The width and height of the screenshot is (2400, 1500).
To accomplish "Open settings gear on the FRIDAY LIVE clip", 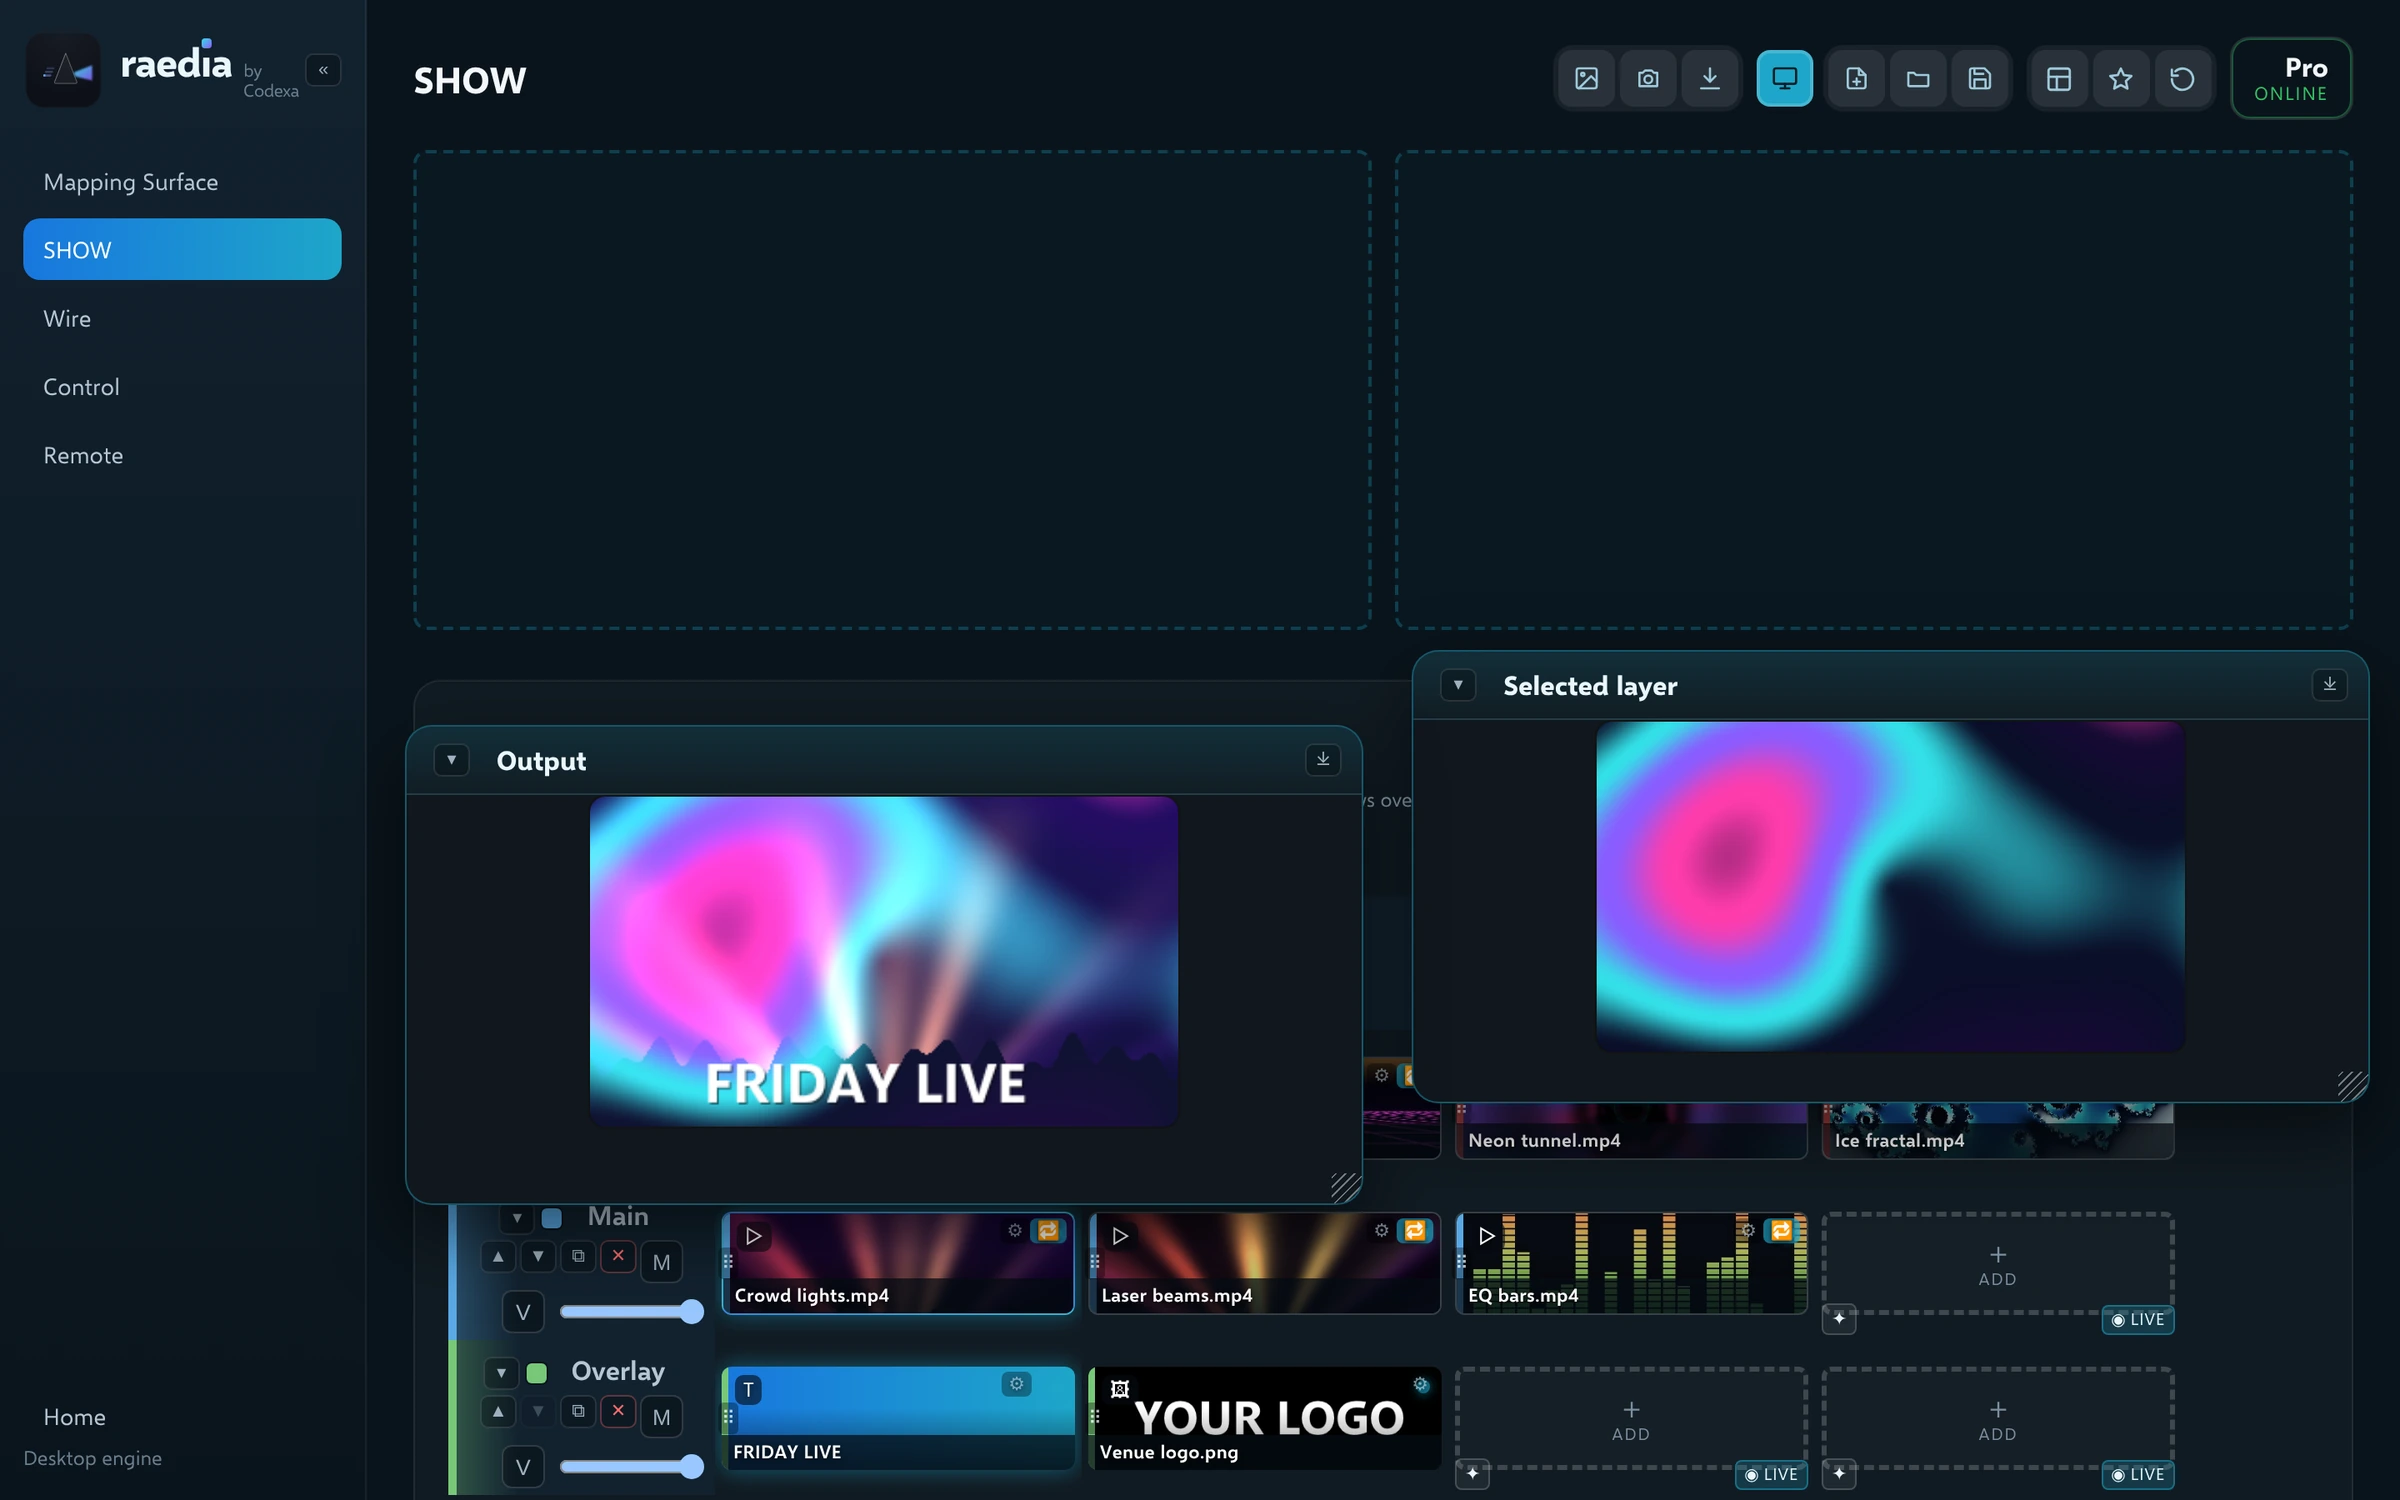I will pos(1016,1384).
